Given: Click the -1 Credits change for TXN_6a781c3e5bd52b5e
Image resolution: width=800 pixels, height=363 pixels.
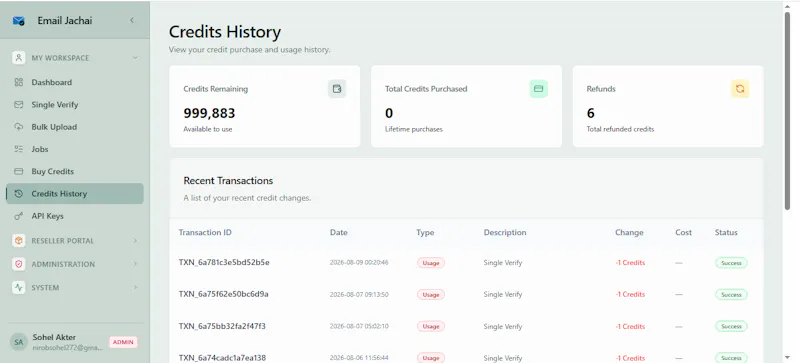Looking at the screenshot, I should pyautogui.click(x=630, y=263).
